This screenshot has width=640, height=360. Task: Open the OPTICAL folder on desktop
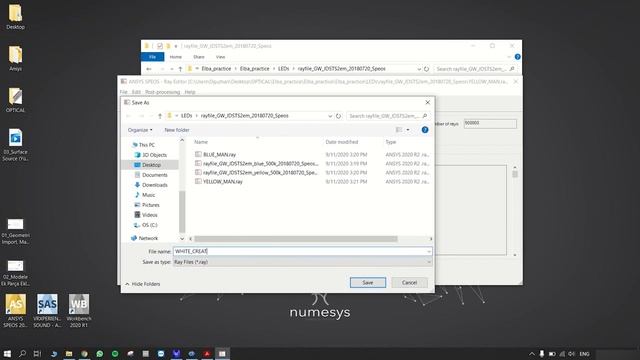point(16,100)
